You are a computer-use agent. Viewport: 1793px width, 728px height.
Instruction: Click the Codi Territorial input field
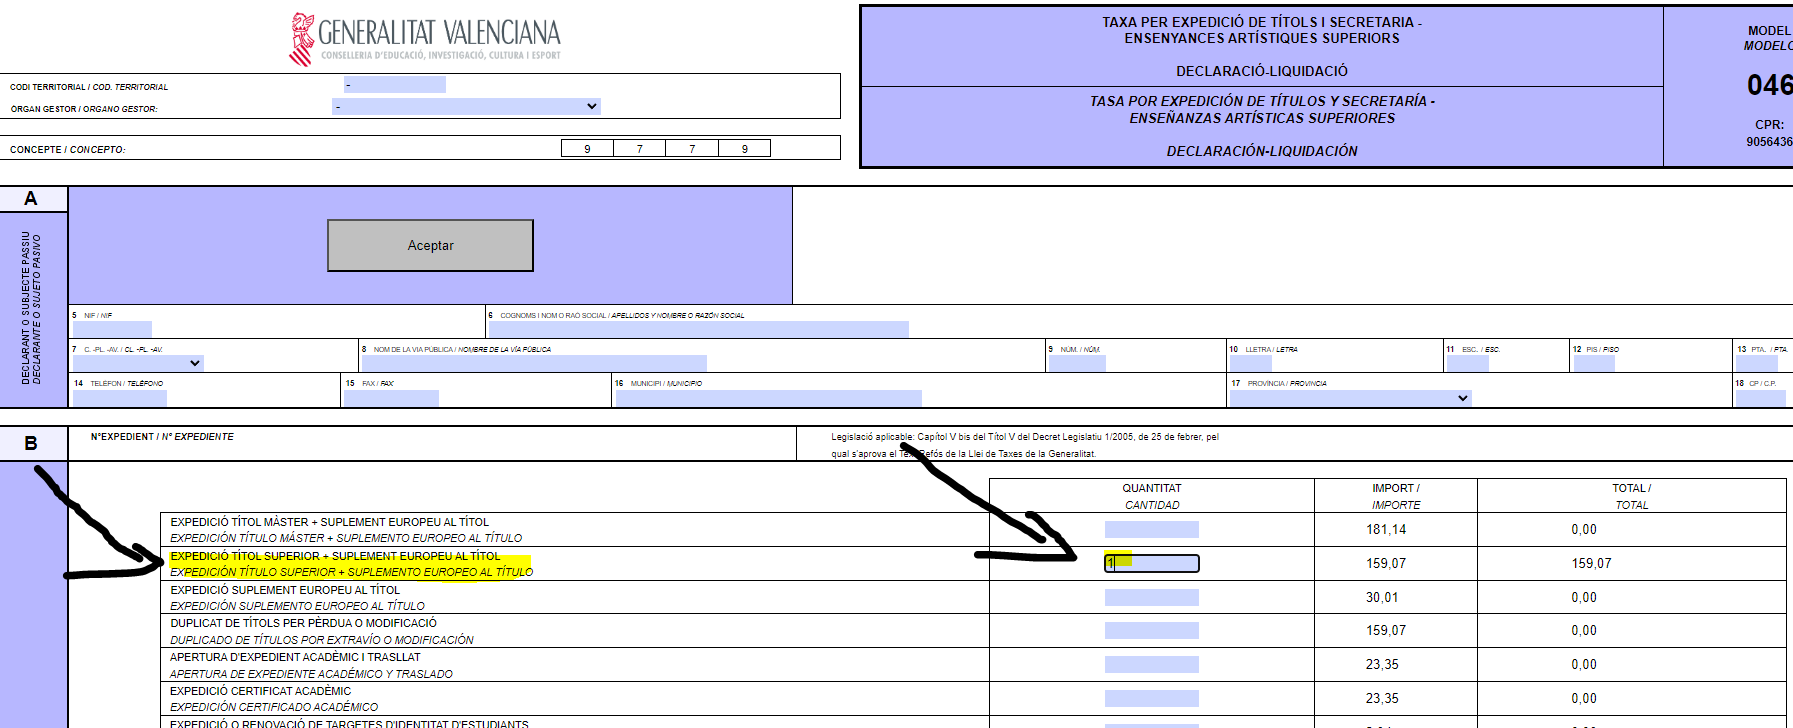(395, 85)
